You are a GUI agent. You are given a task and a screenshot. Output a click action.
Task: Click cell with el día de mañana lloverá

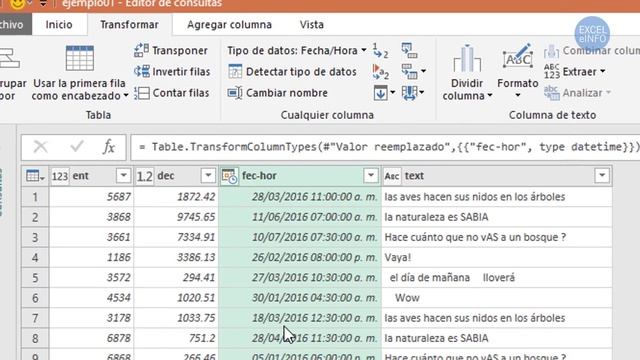pyautogui.click(x=497, y=278)
